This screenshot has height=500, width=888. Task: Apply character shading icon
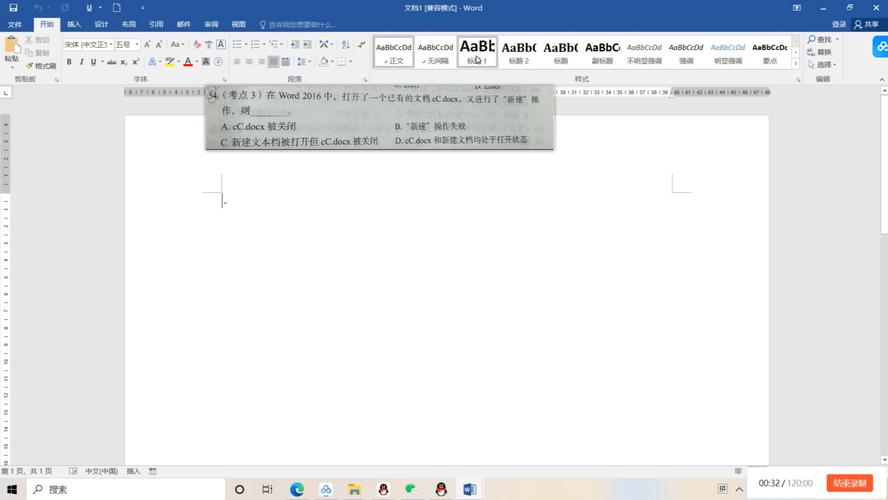pos(206,62)
